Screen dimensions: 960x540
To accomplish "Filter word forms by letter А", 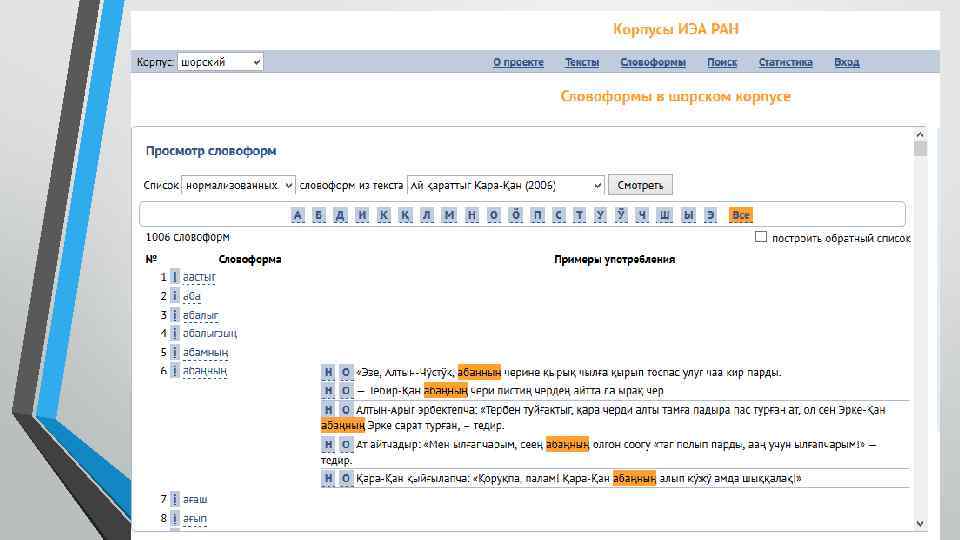I will tap(298, 215).
